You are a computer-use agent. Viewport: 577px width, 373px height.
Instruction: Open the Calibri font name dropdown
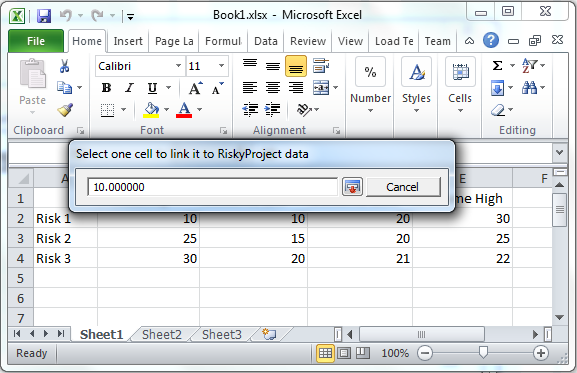pos(178,66)
